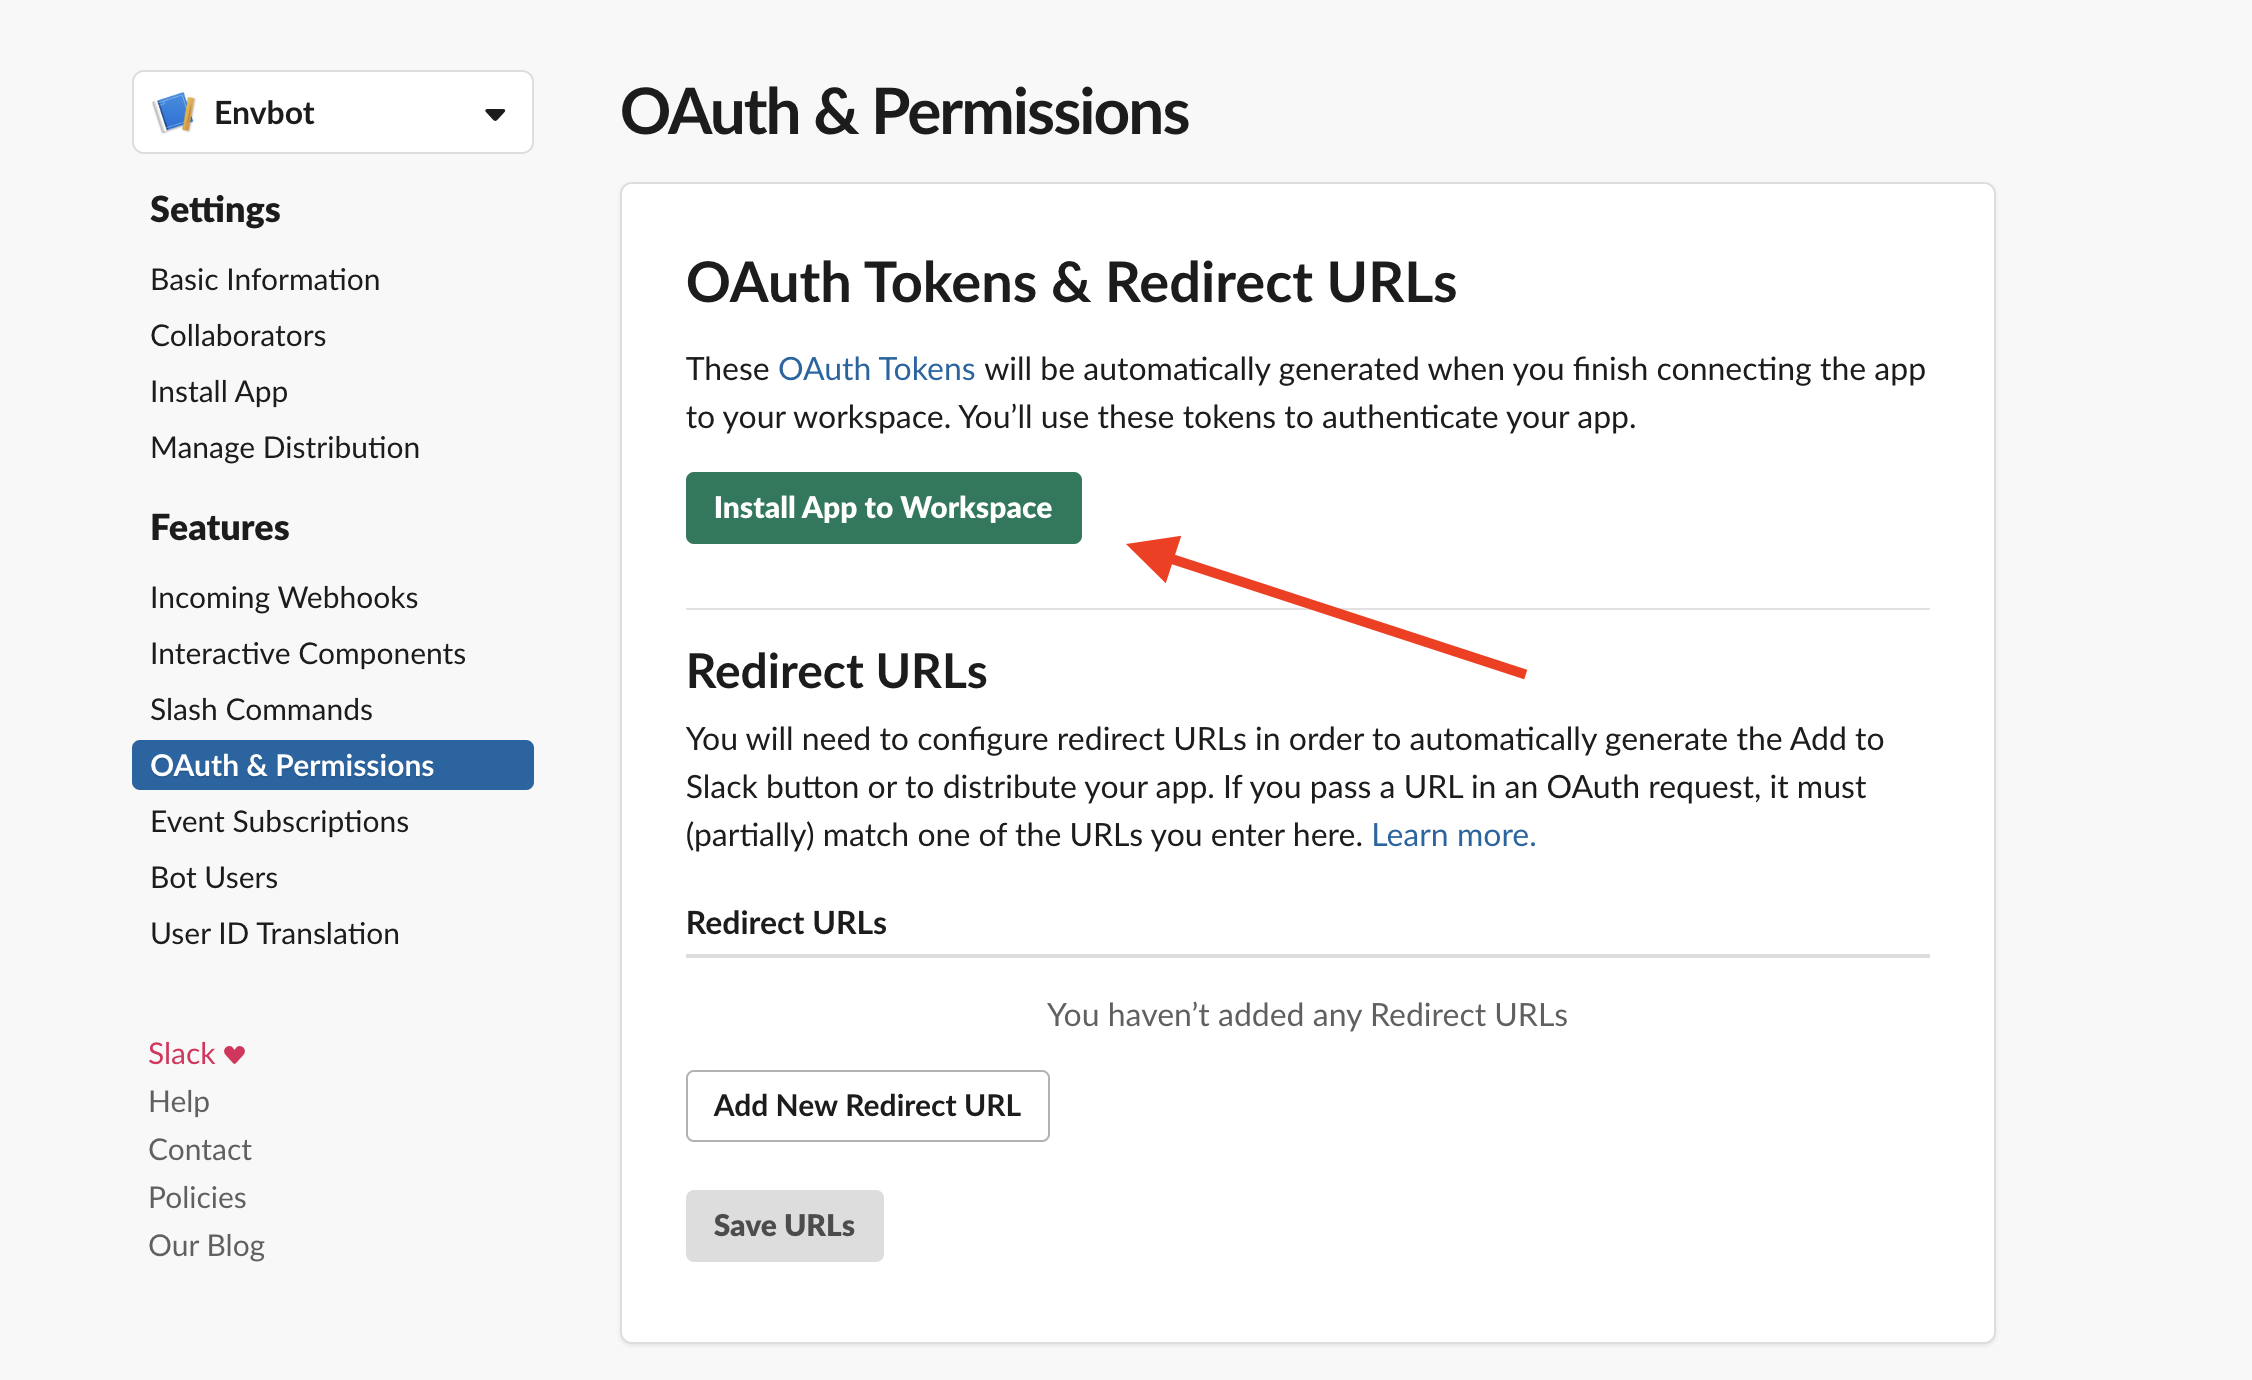
Task: Click Add New Redirect URL button
Action: tap(867, 1106)
